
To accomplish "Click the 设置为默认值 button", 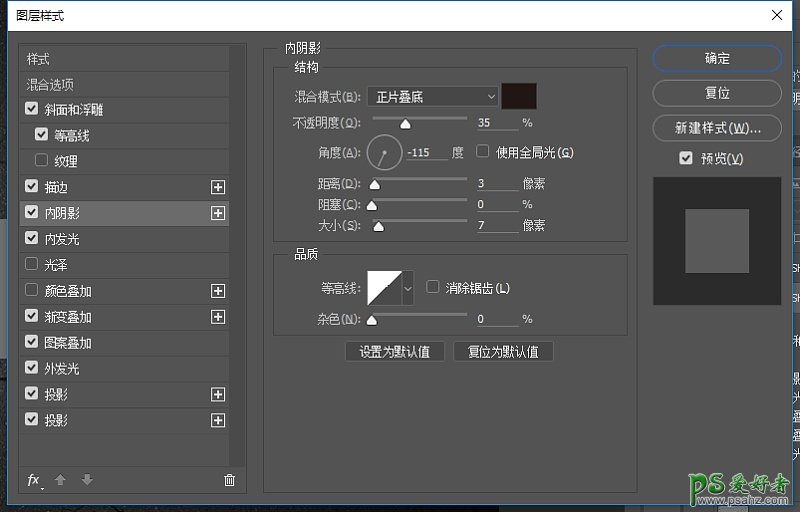I will (x=395, y=352).
